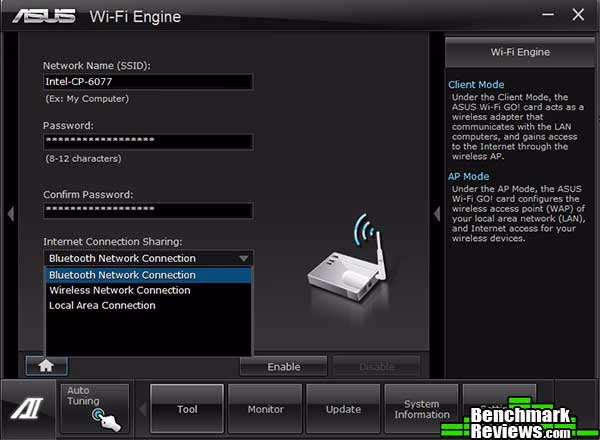Image resolution: width=600 pixels, height=440 pixels.
Task: Open the Update menu
Action: click(343, 409)
